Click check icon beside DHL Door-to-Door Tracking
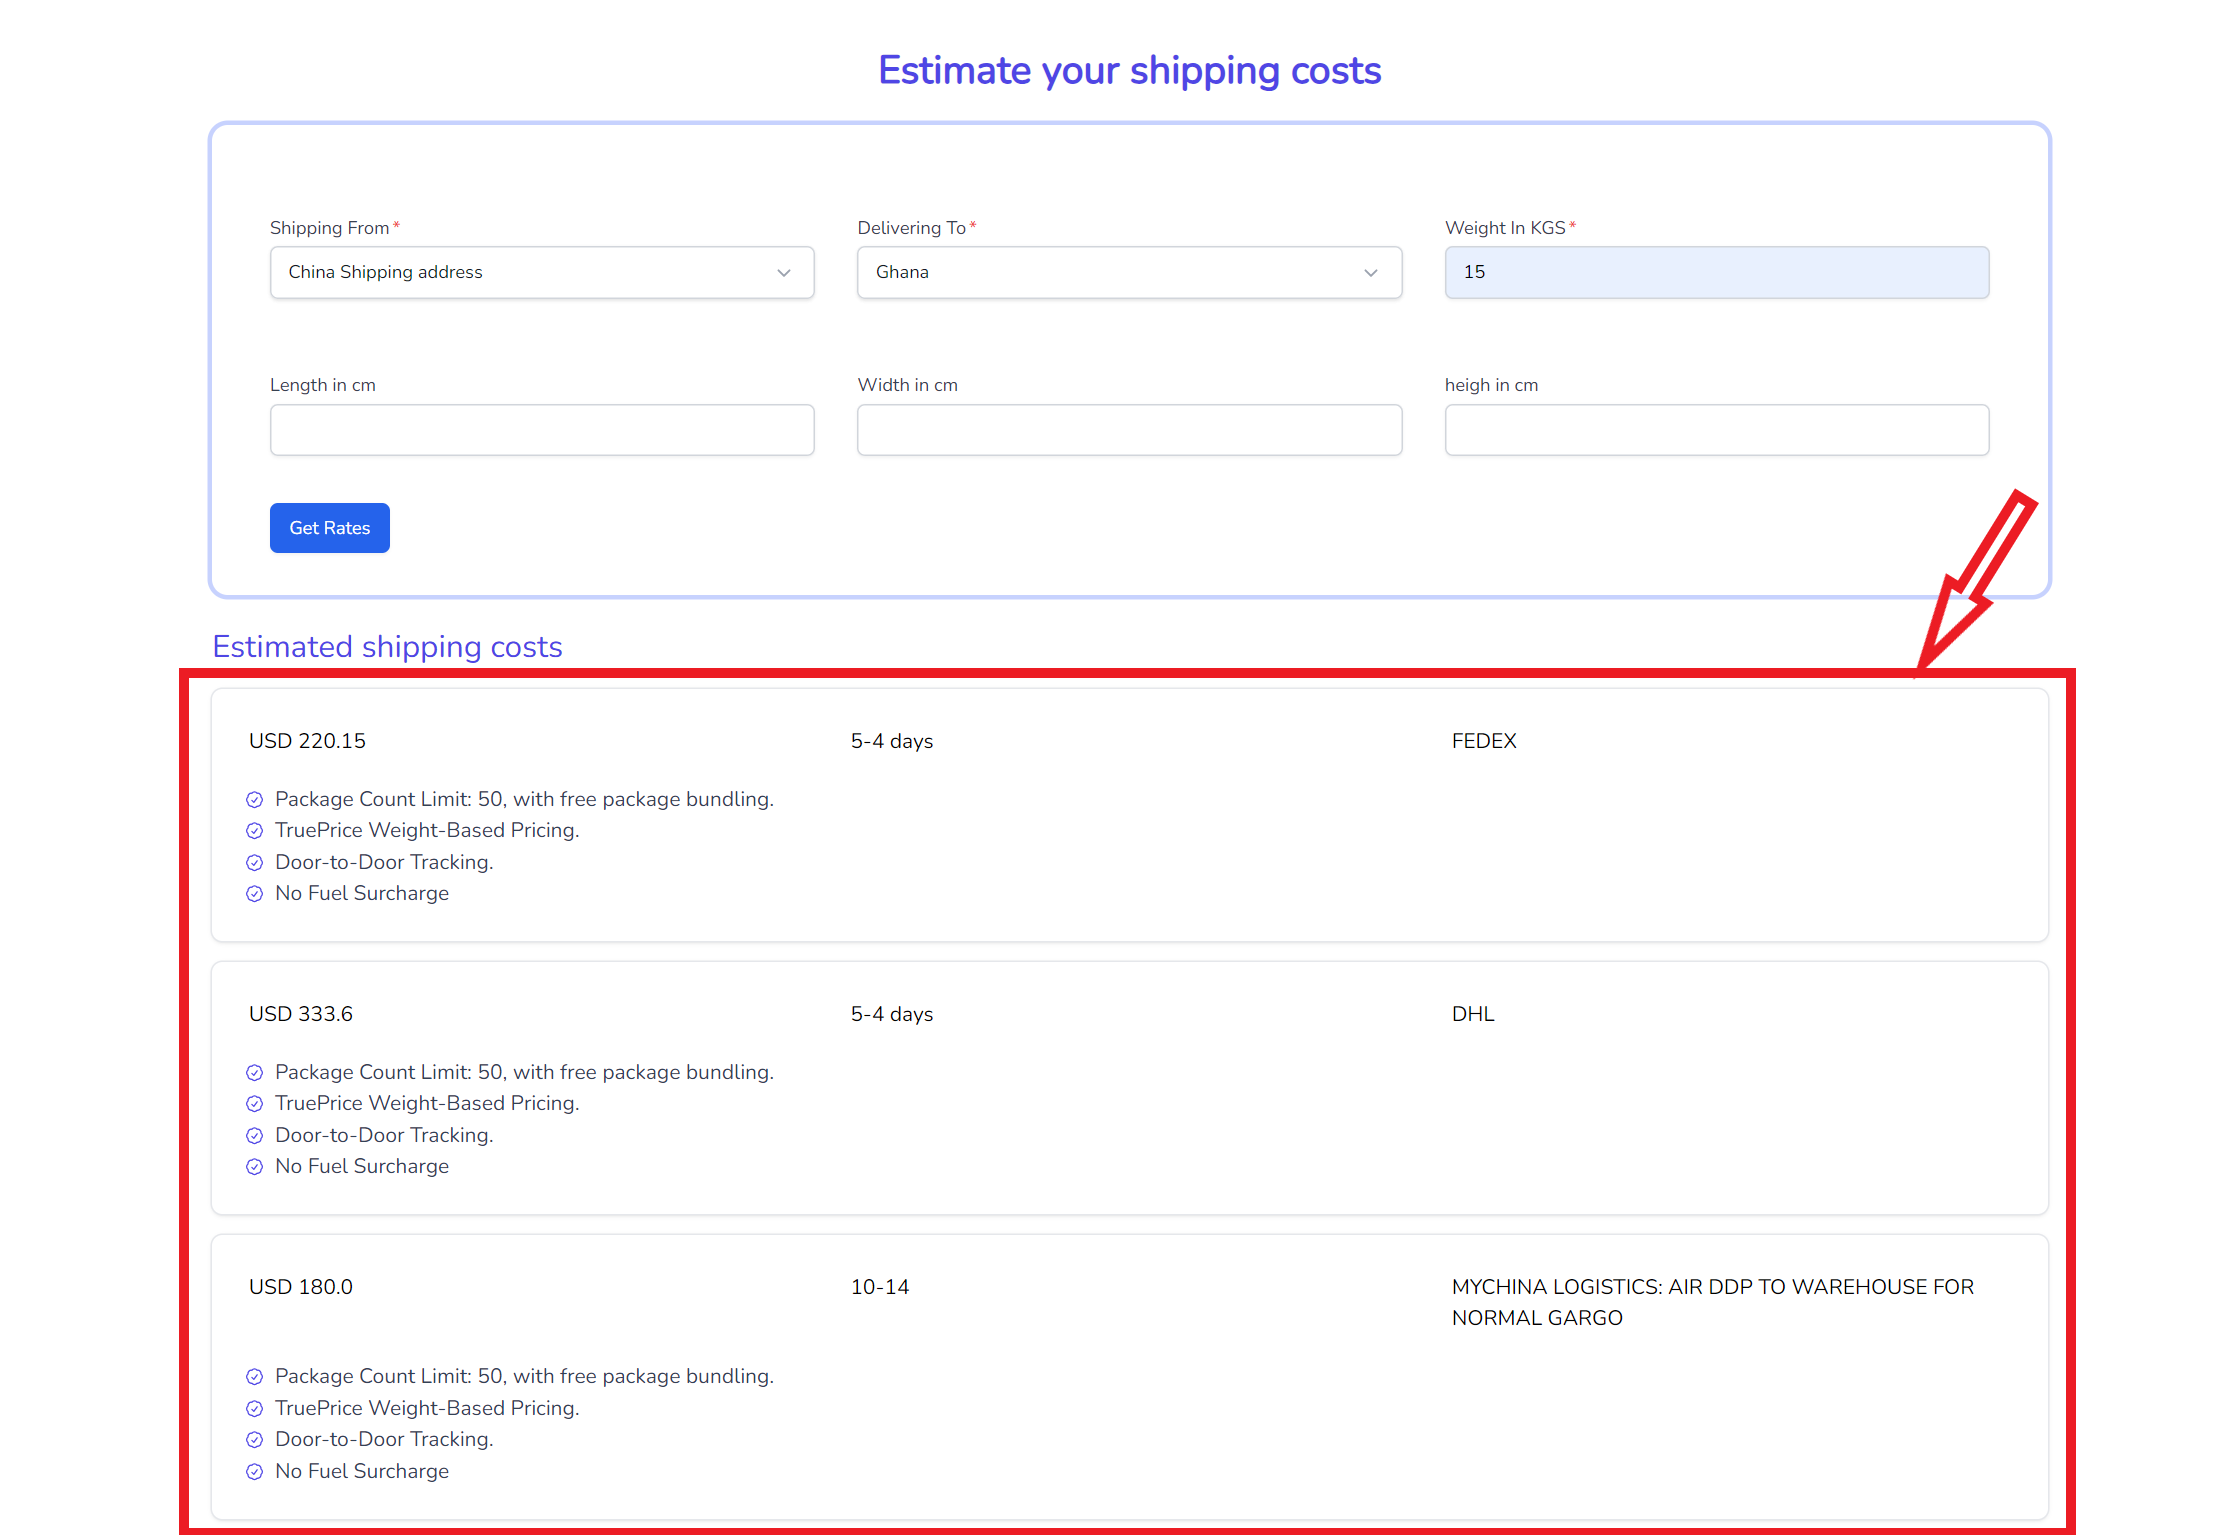 pos(255,1136)
